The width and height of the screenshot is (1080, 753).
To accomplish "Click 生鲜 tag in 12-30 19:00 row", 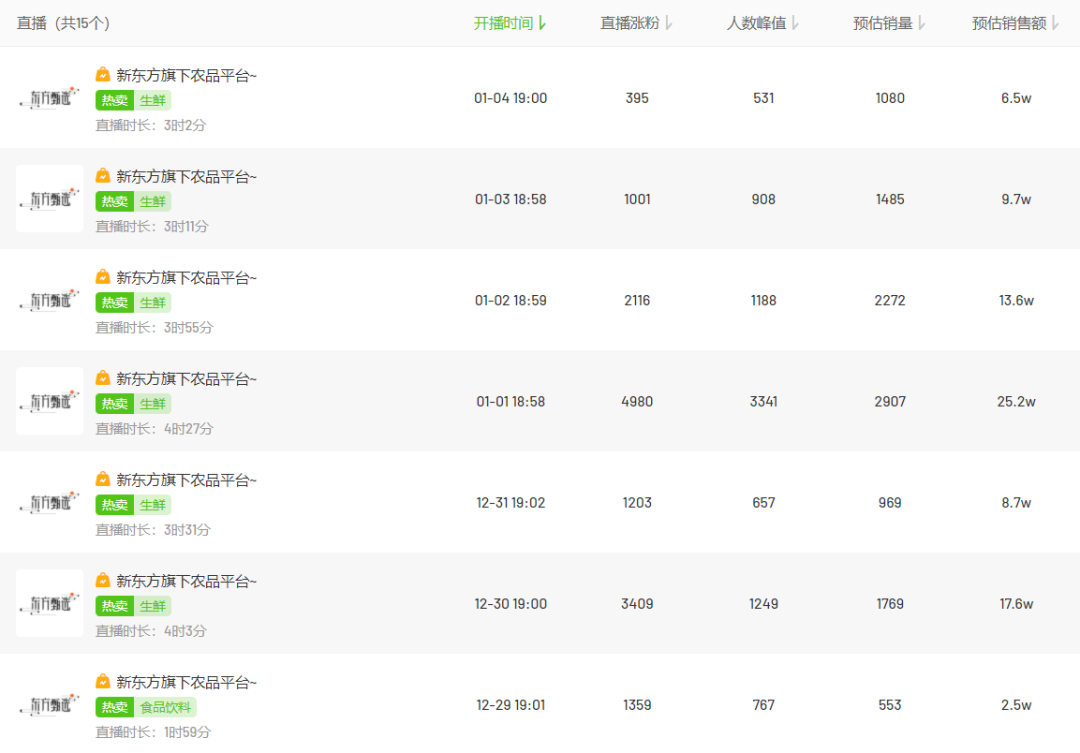I will click(x=153, y=606).
